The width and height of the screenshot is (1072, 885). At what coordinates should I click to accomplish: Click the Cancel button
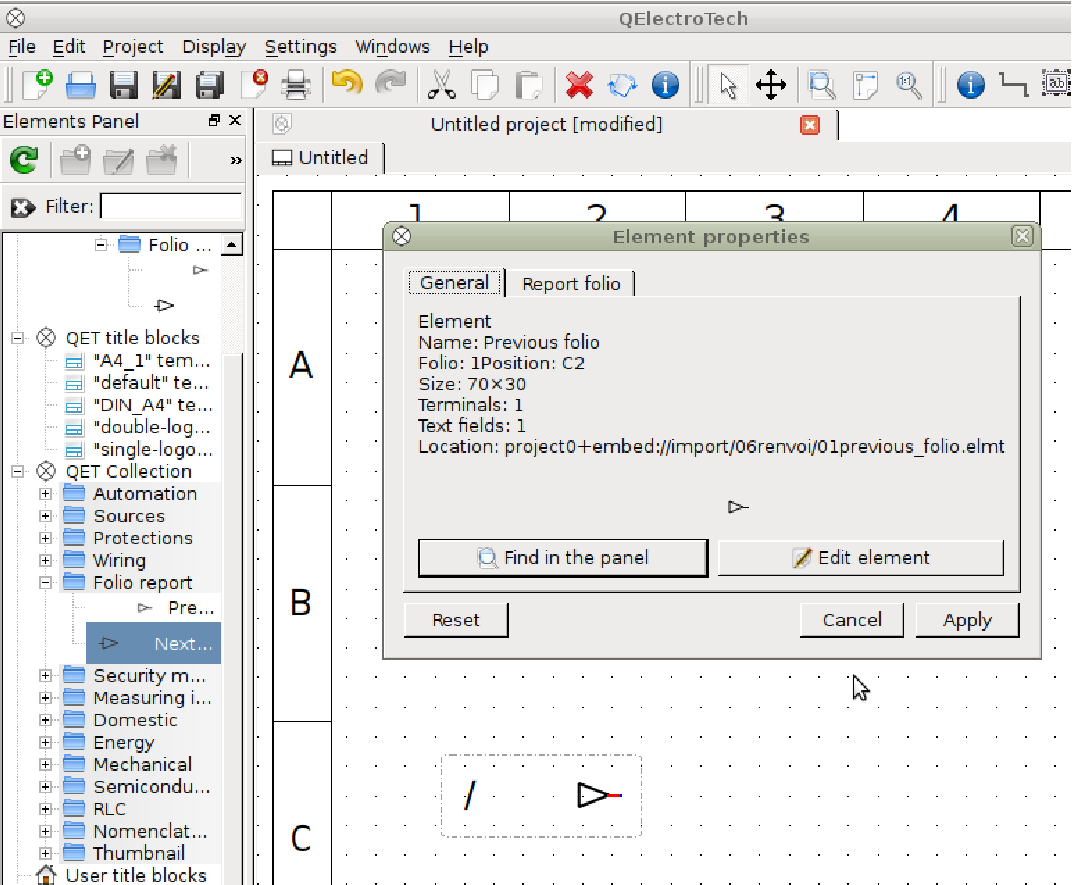coord(852,620)
